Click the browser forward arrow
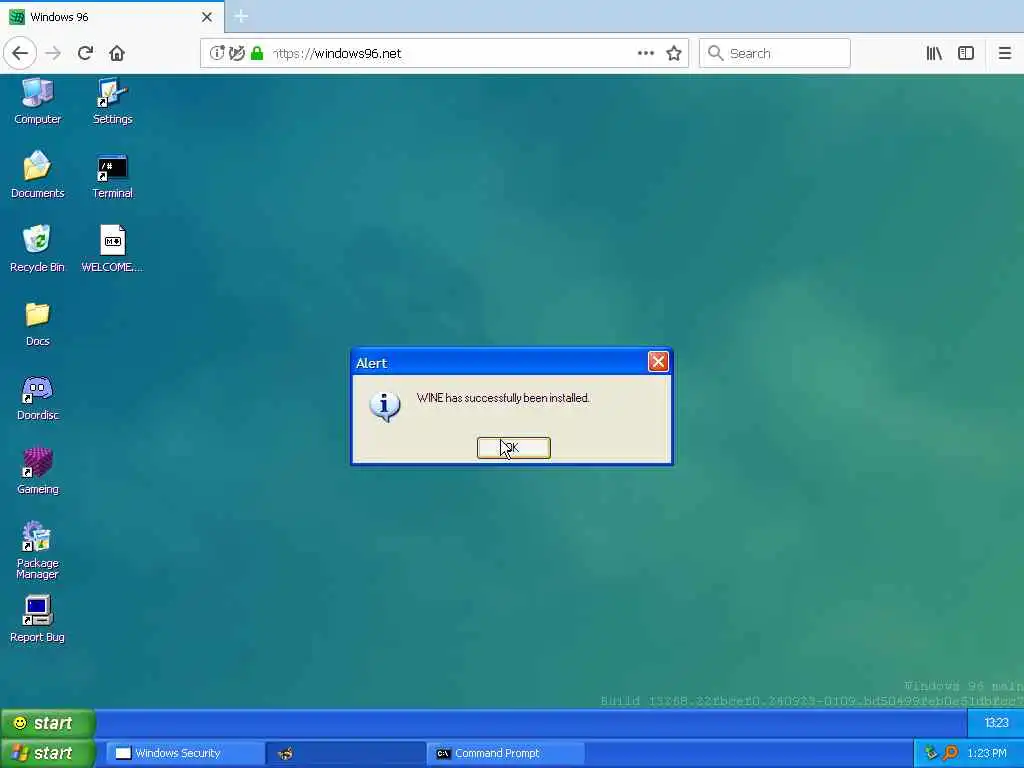The image size is (1024, 768). pos(54,53)
